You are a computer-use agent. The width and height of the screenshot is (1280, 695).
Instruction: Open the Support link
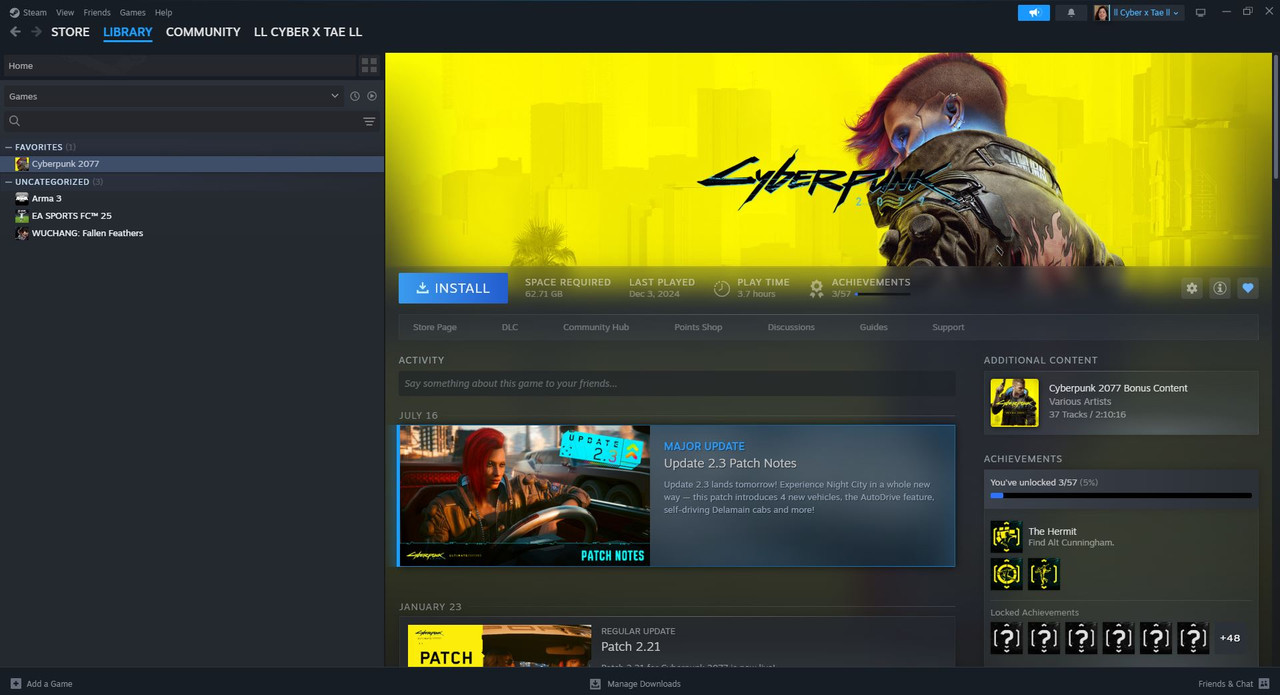tap(948, 327)
